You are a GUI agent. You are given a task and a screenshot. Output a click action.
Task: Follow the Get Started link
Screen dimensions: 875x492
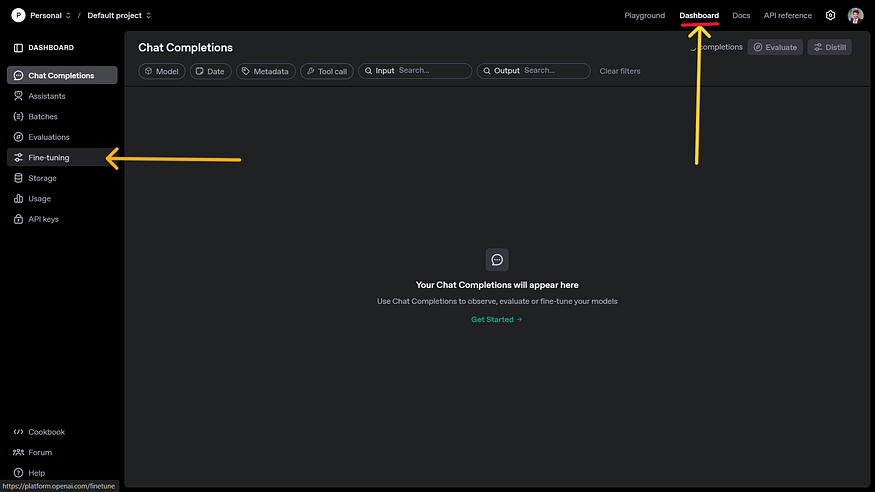[497, 320]
